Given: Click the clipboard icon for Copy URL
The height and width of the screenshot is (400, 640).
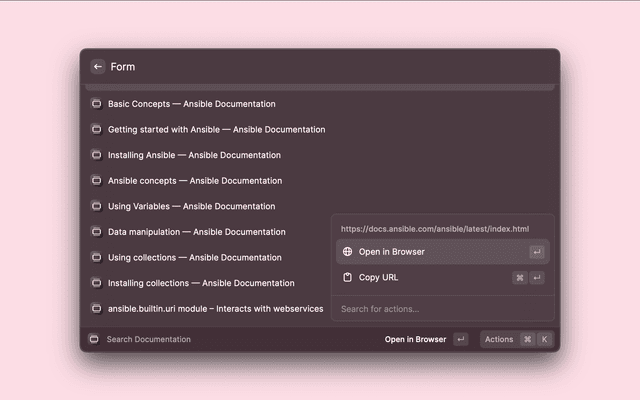Looking at the screenshot, I should 347,277.
